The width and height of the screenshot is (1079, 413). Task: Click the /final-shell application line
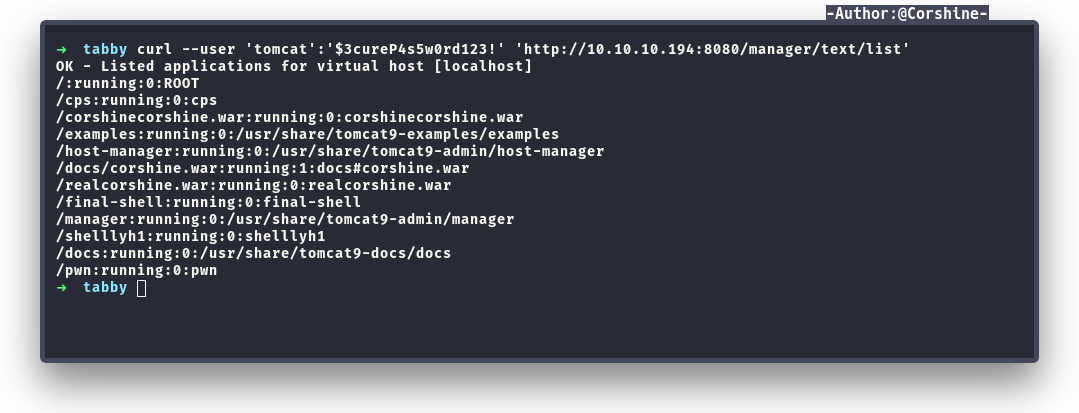click(x=208, y=202)
